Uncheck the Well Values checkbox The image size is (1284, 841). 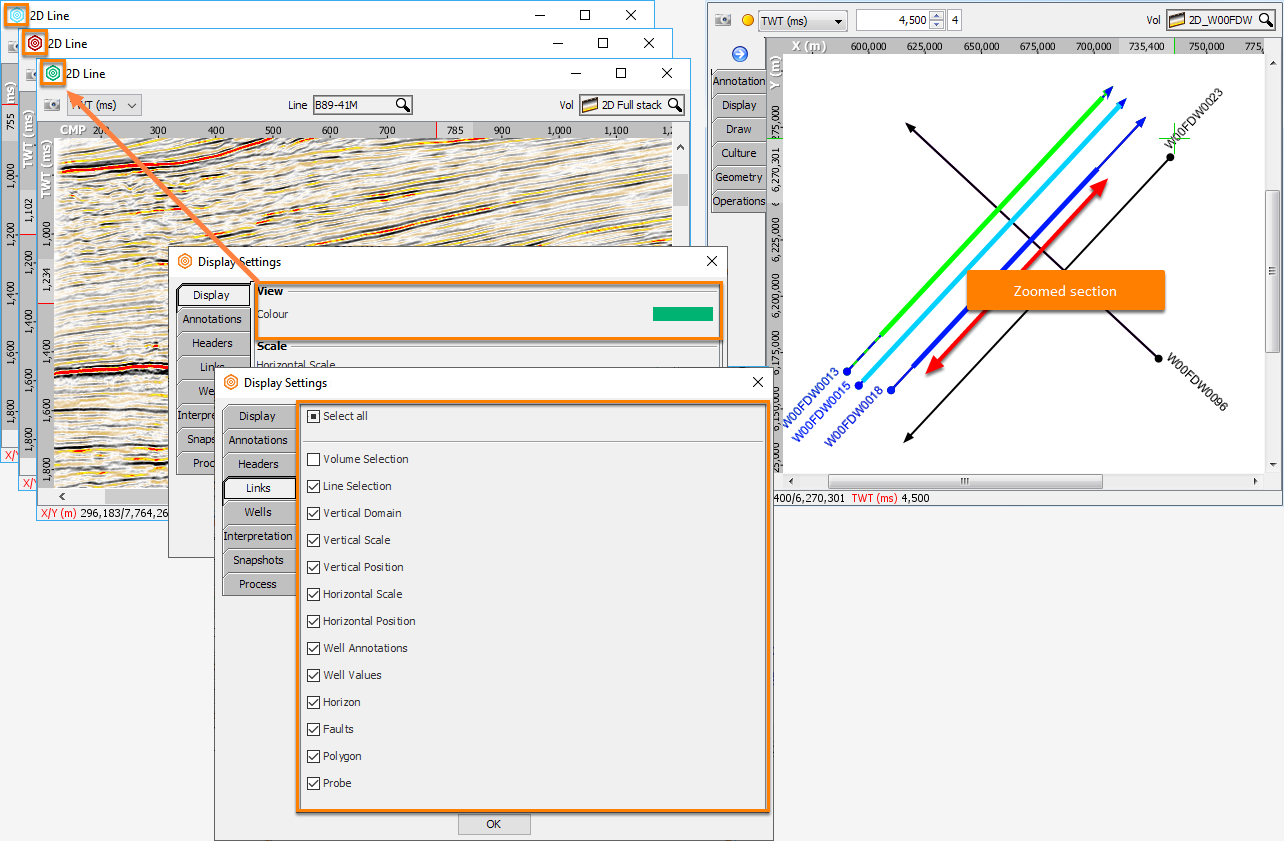[x=314, y=675]
